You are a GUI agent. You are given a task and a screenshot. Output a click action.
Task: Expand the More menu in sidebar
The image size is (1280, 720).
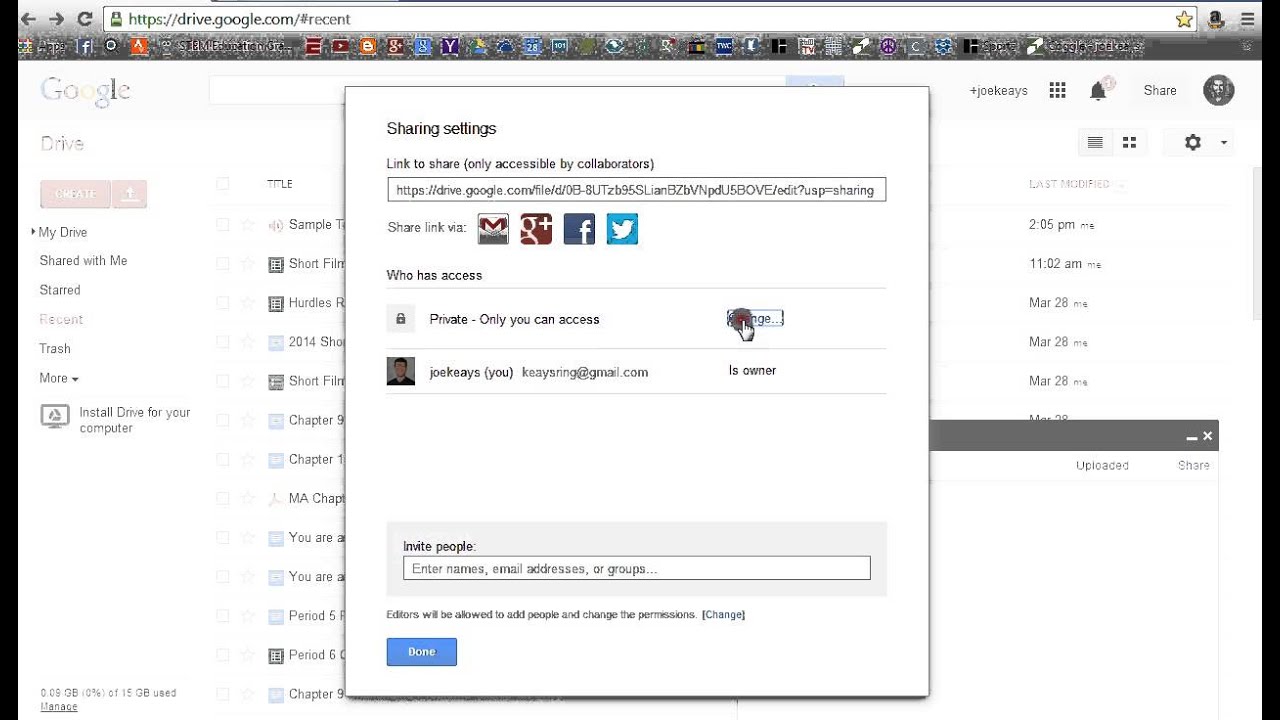pyautogui.click(x=59, y=378)
